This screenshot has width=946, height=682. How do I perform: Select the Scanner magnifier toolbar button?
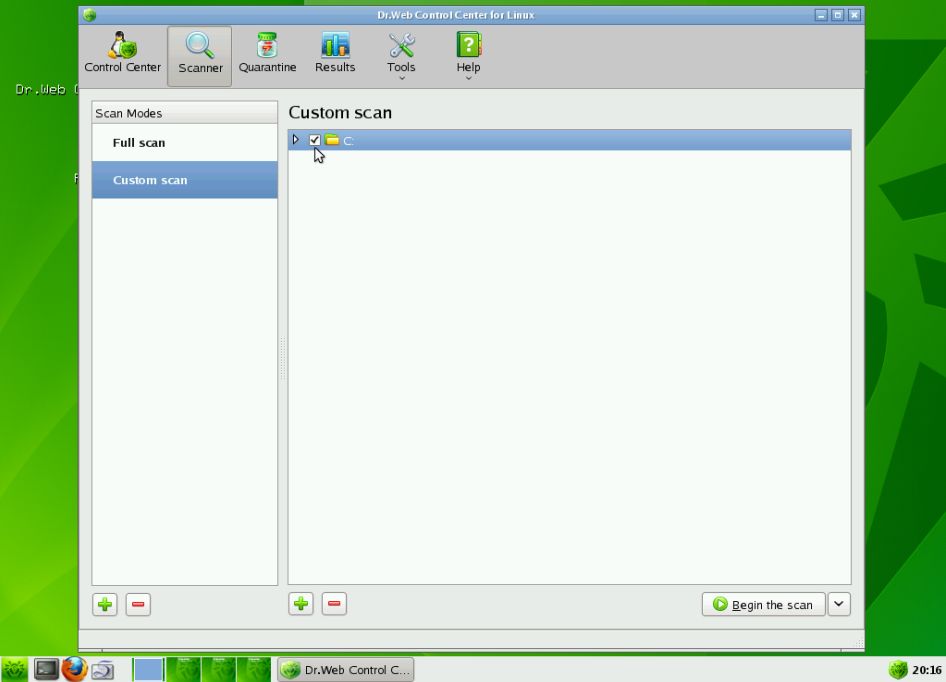tap(200, 56)
